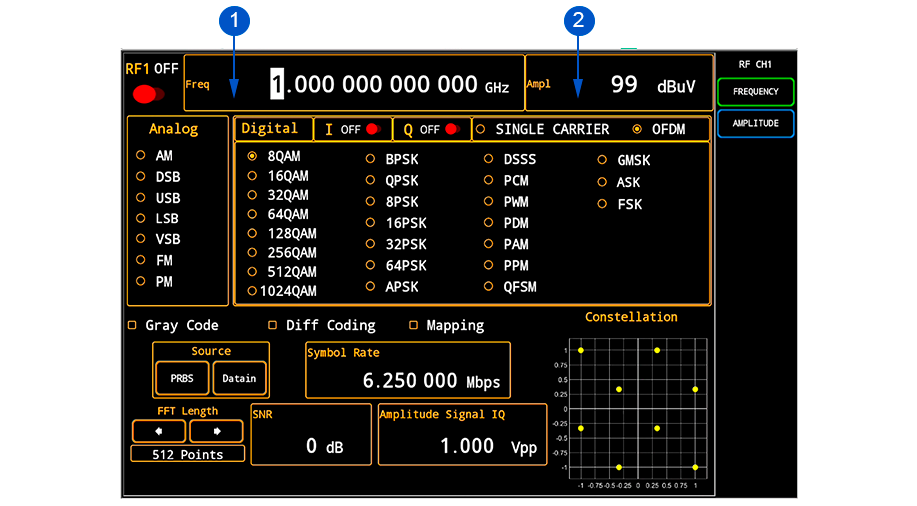Select 8PSK modulation
The width and height of the screenshot is (917, 506).
[x=370, y=201]
